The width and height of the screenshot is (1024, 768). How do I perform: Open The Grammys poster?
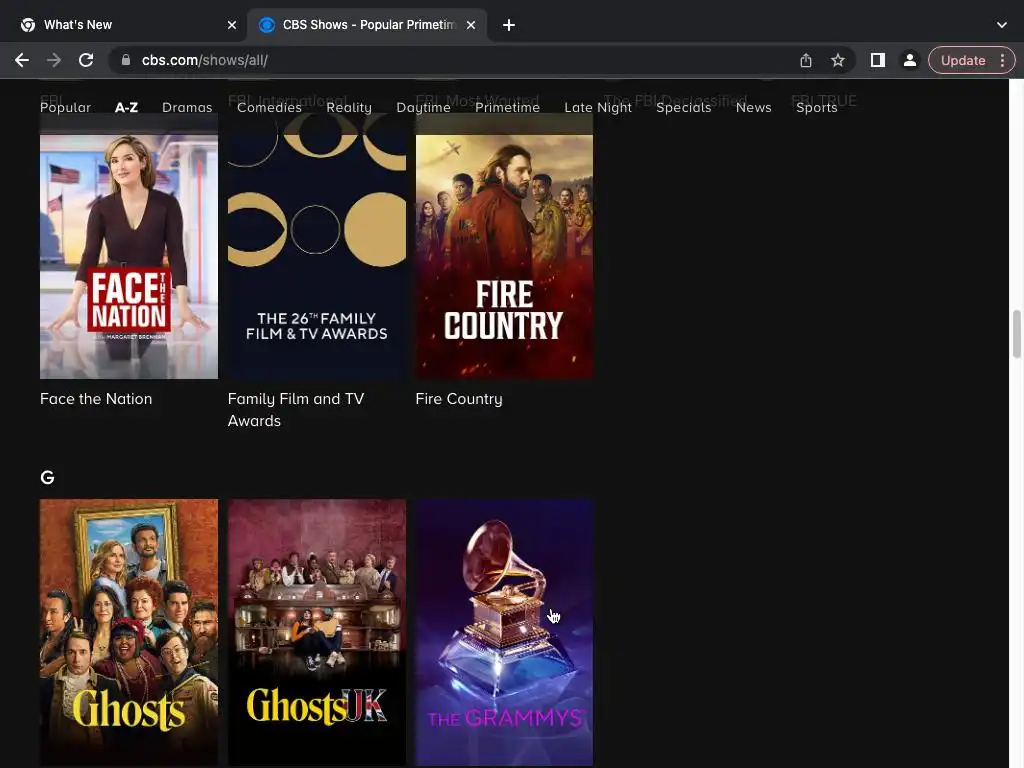click(x=504, y=632)
